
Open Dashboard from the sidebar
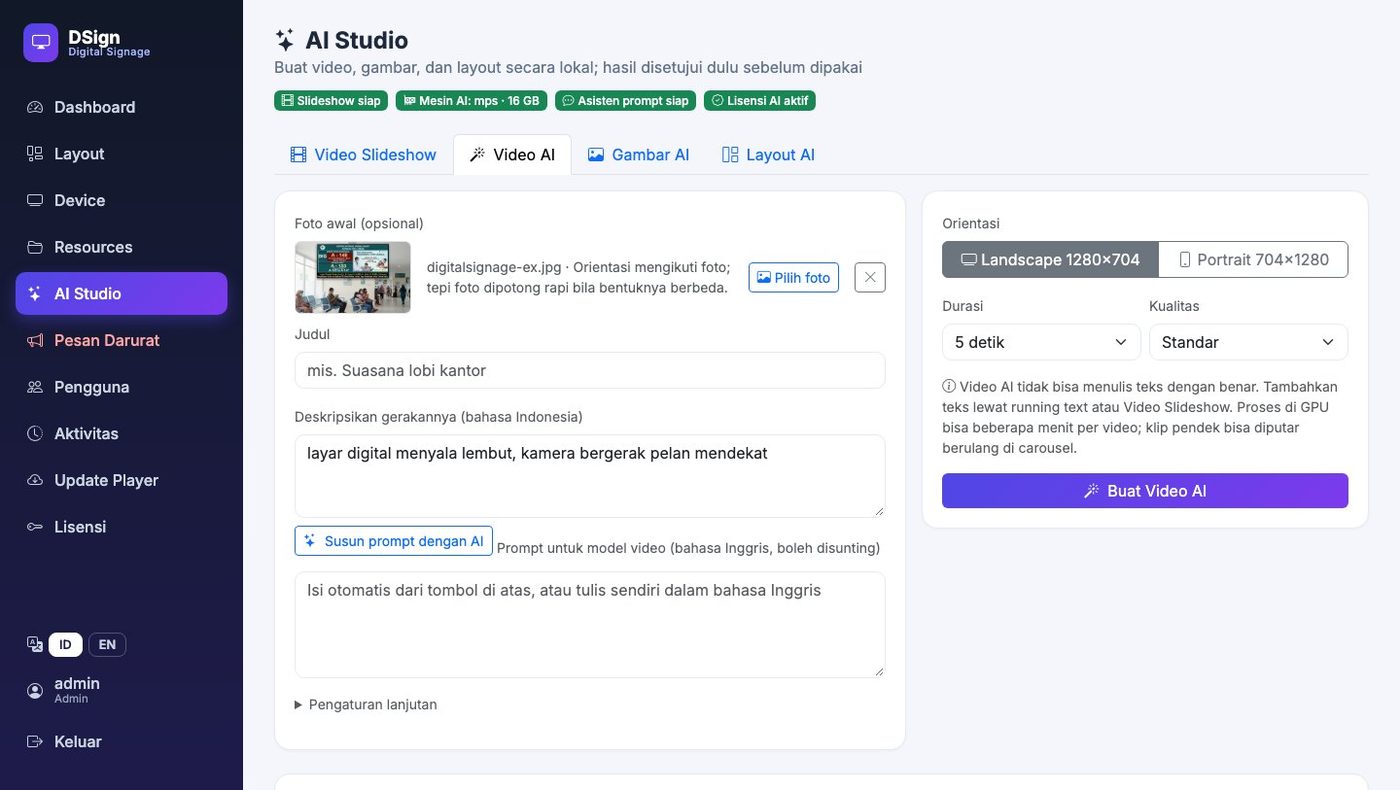coord(121,107)
